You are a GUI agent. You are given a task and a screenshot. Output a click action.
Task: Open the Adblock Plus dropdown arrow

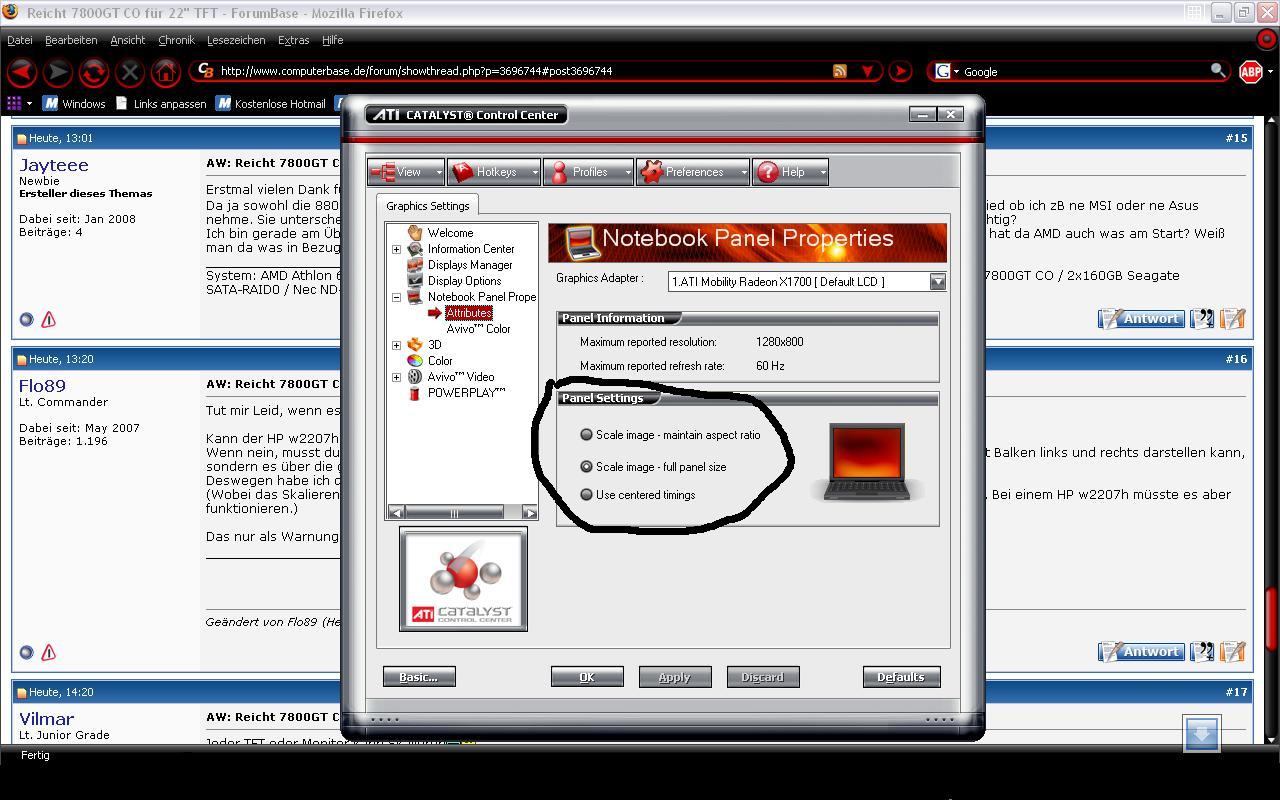[1270, 71]
